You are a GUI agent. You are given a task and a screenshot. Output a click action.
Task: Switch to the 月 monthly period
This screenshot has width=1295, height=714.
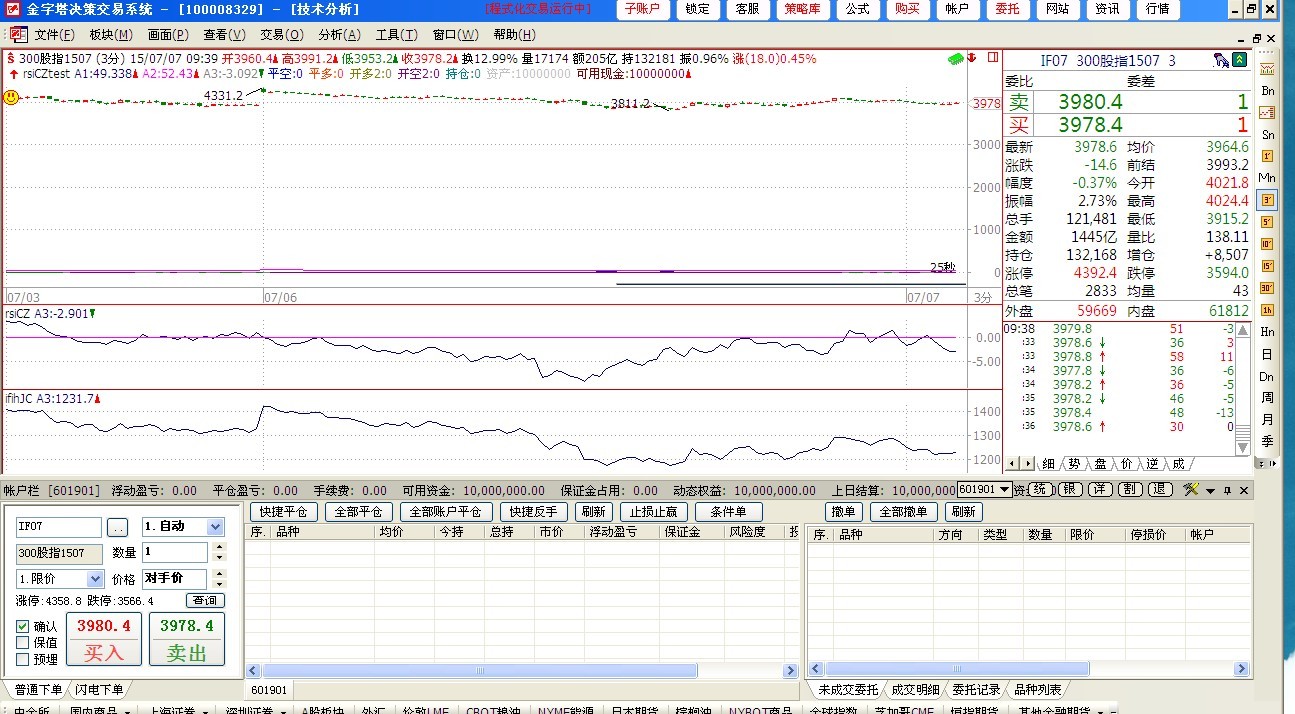pos(1267,420)
